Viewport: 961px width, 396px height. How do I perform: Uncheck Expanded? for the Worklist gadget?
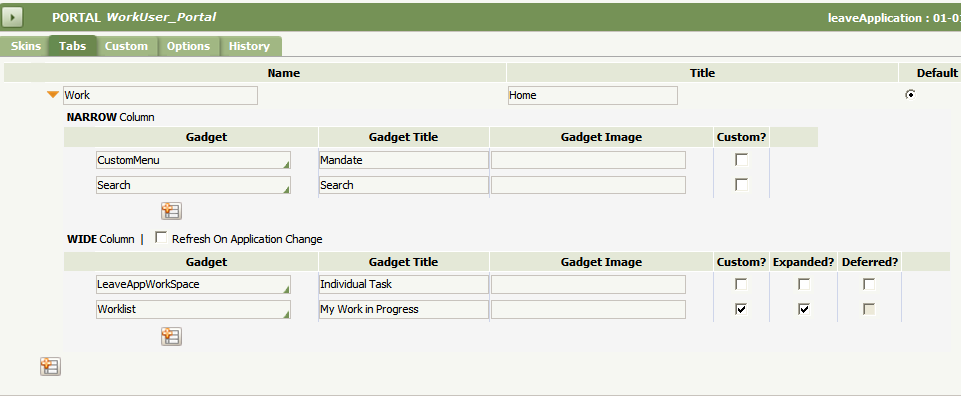tap(804, 309)
